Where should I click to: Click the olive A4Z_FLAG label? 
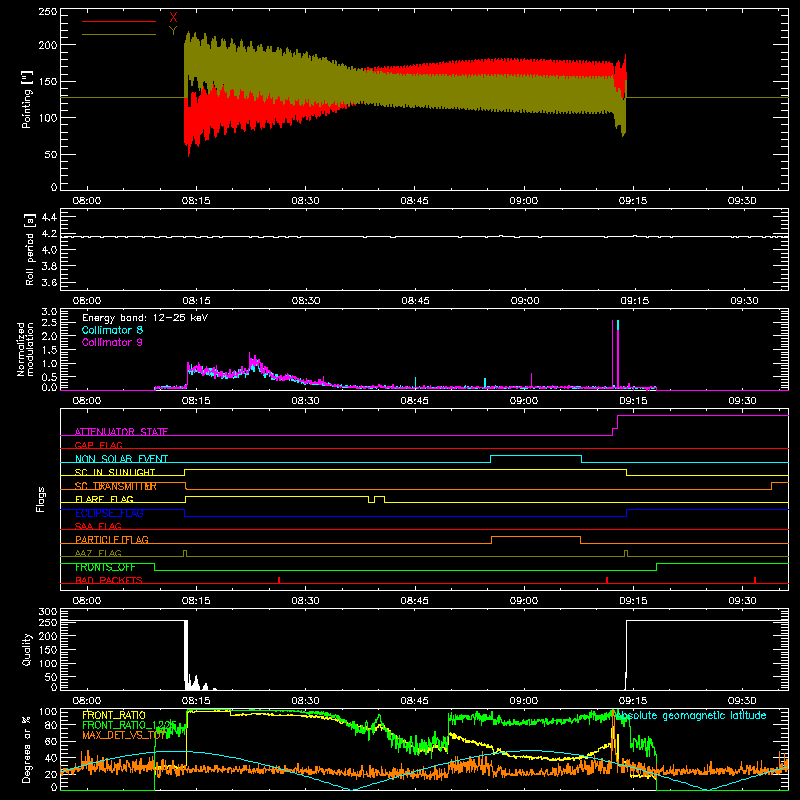(98, 553)
